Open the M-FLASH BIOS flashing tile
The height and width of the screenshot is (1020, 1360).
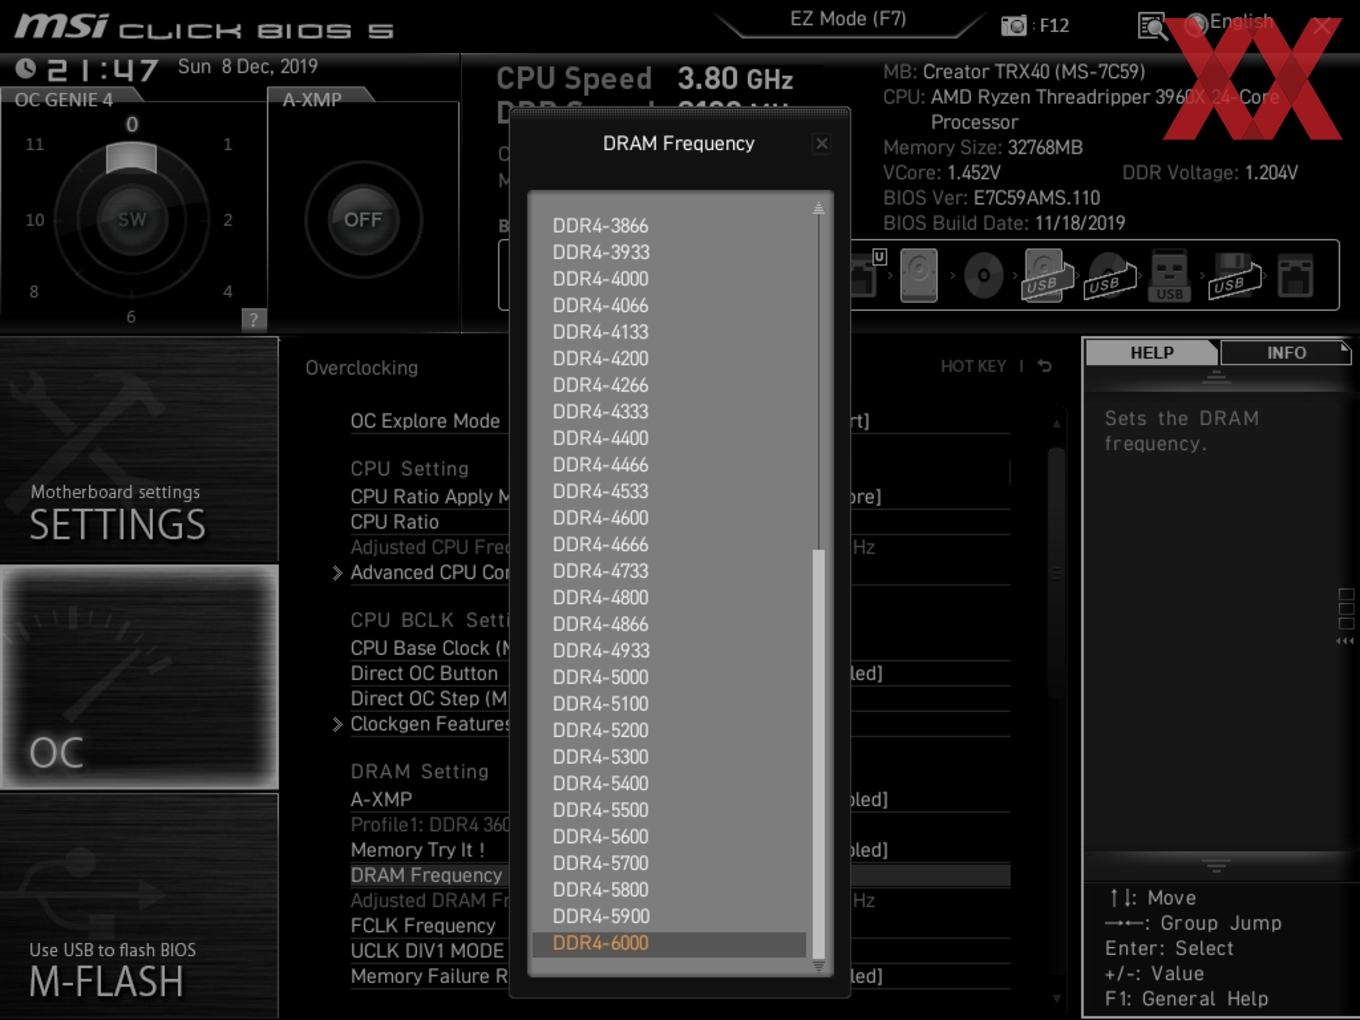(x=139, y=905)
